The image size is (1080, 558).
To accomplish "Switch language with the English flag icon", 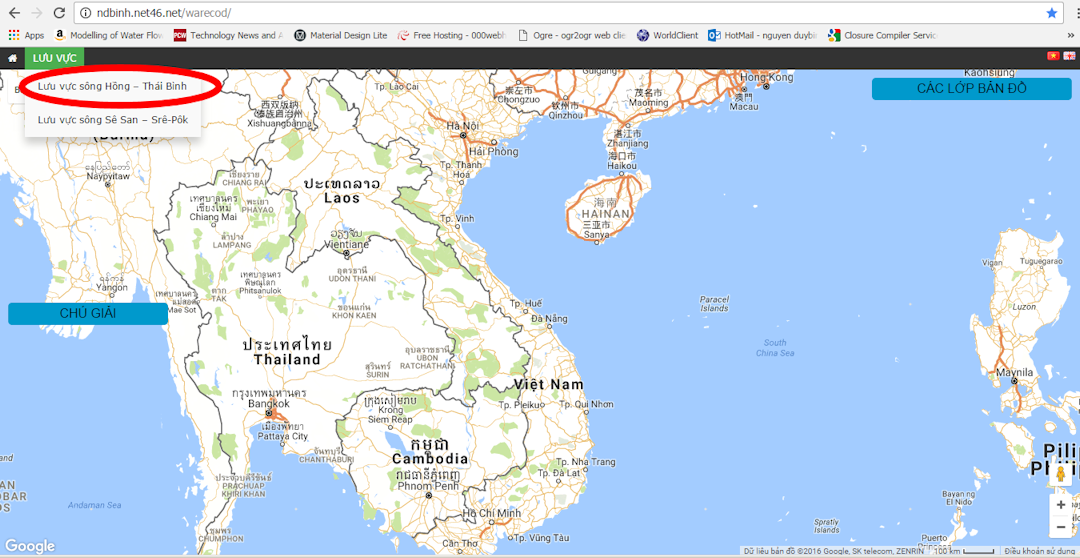I will coord(1068,57).
